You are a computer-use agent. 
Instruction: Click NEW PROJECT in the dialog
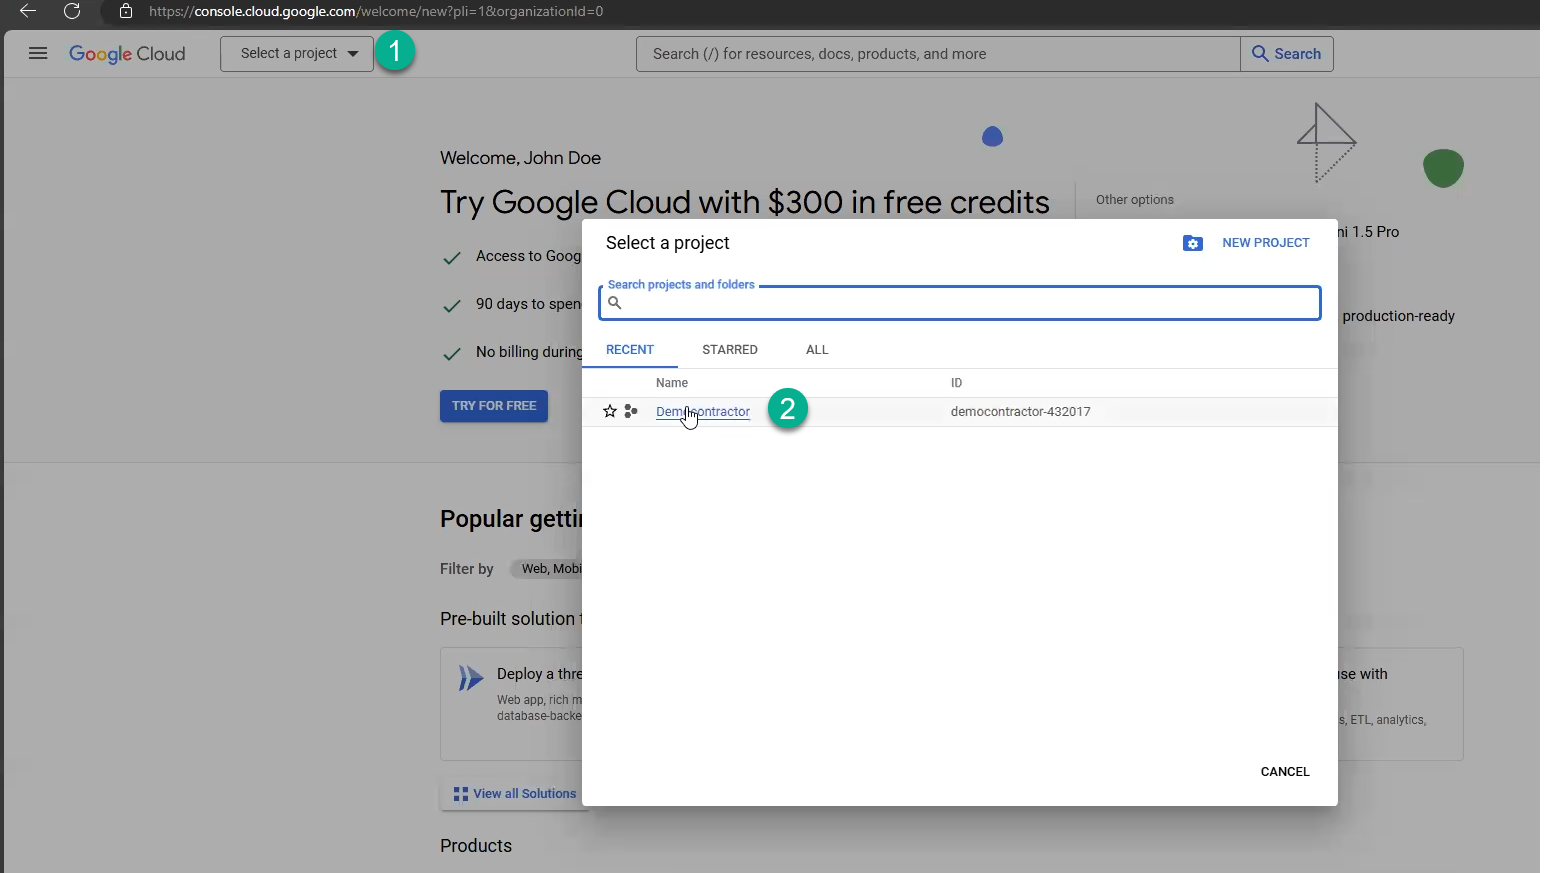1265,243
